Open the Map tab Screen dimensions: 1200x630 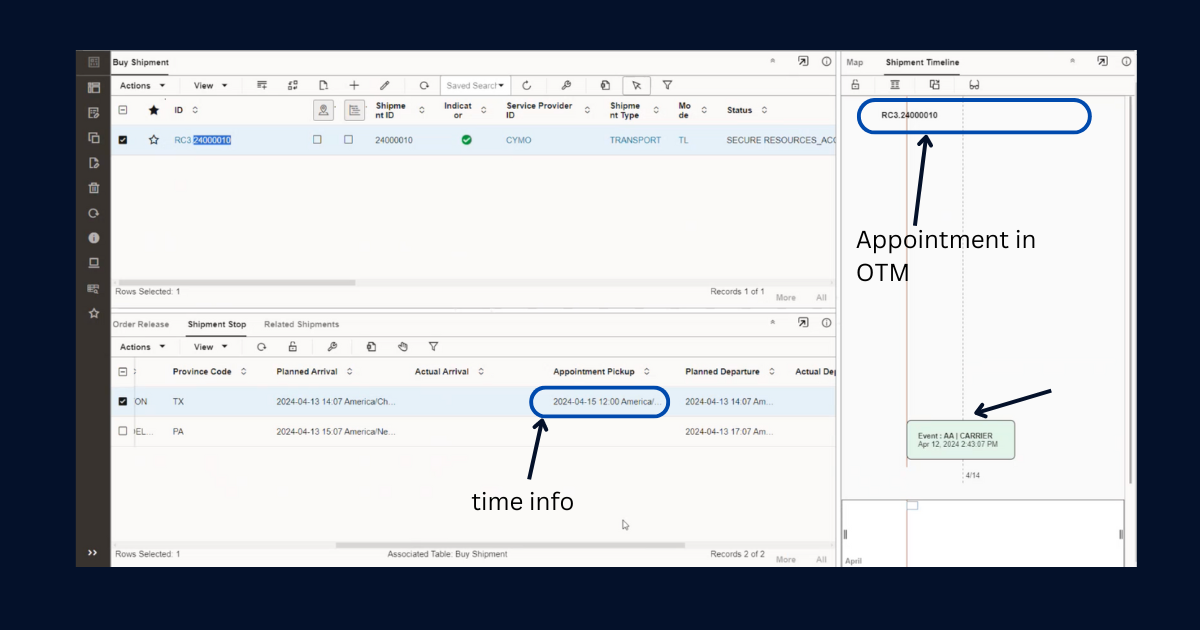[855, 62]
